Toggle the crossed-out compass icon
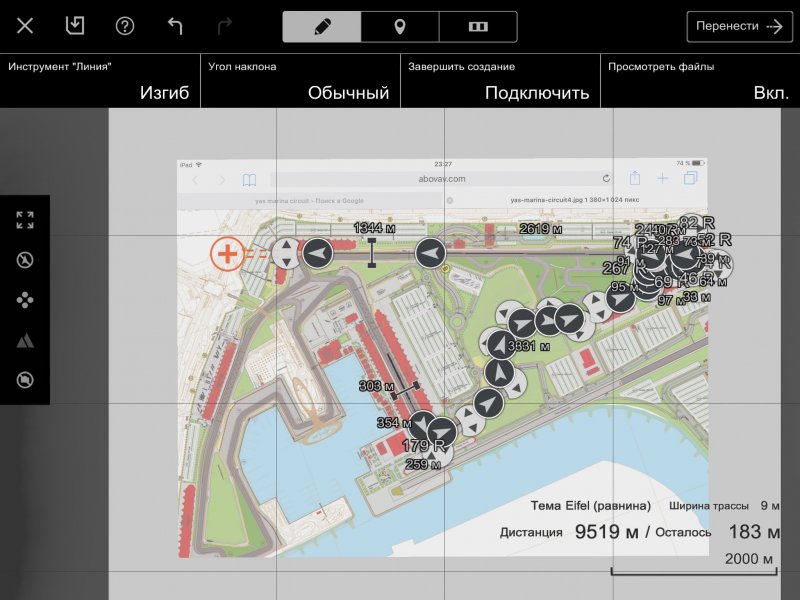Image resolution: width=800 pixels, height=600 pixels. [25, 260]
